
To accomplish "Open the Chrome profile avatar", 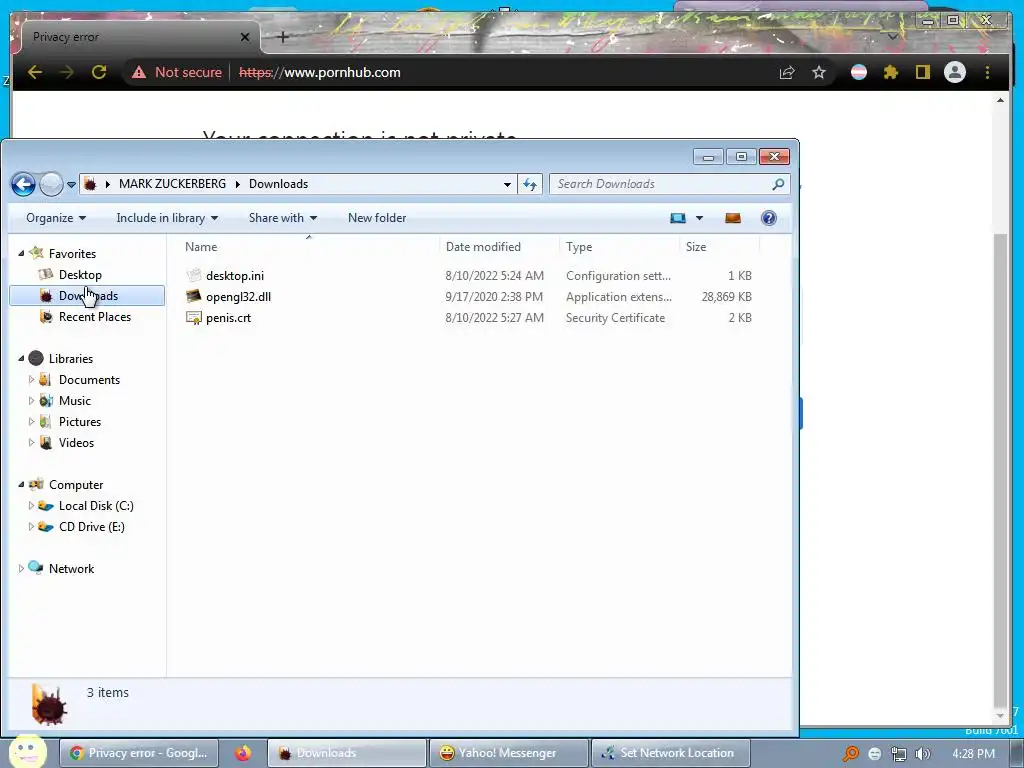I will 955,72.
